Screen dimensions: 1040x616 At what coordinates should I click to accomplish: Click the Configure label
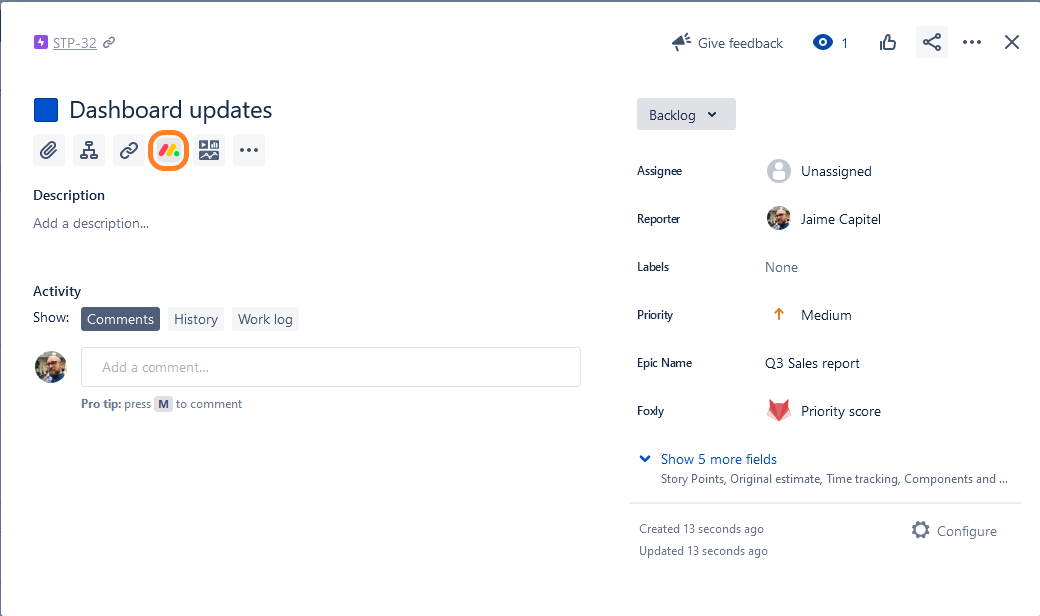coord(966,531)
